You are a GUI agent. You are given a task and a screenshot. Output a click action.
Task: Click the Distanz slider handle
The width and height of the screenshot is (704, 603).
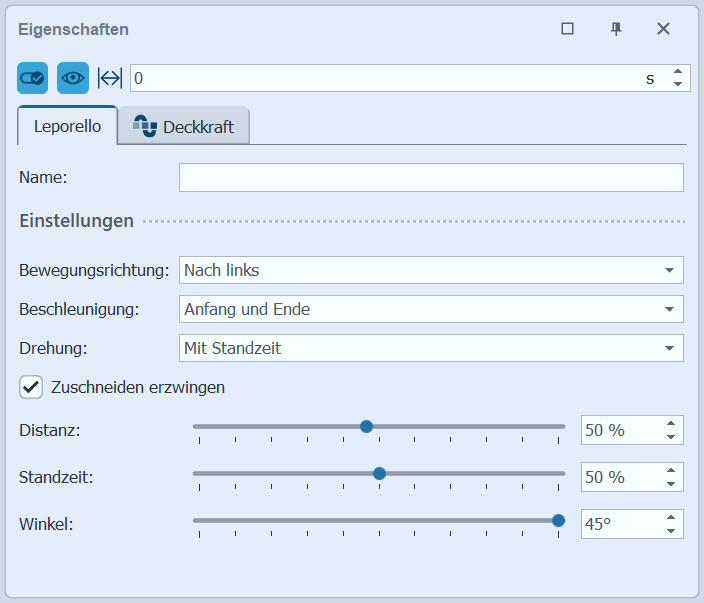[x=366, y=426]
